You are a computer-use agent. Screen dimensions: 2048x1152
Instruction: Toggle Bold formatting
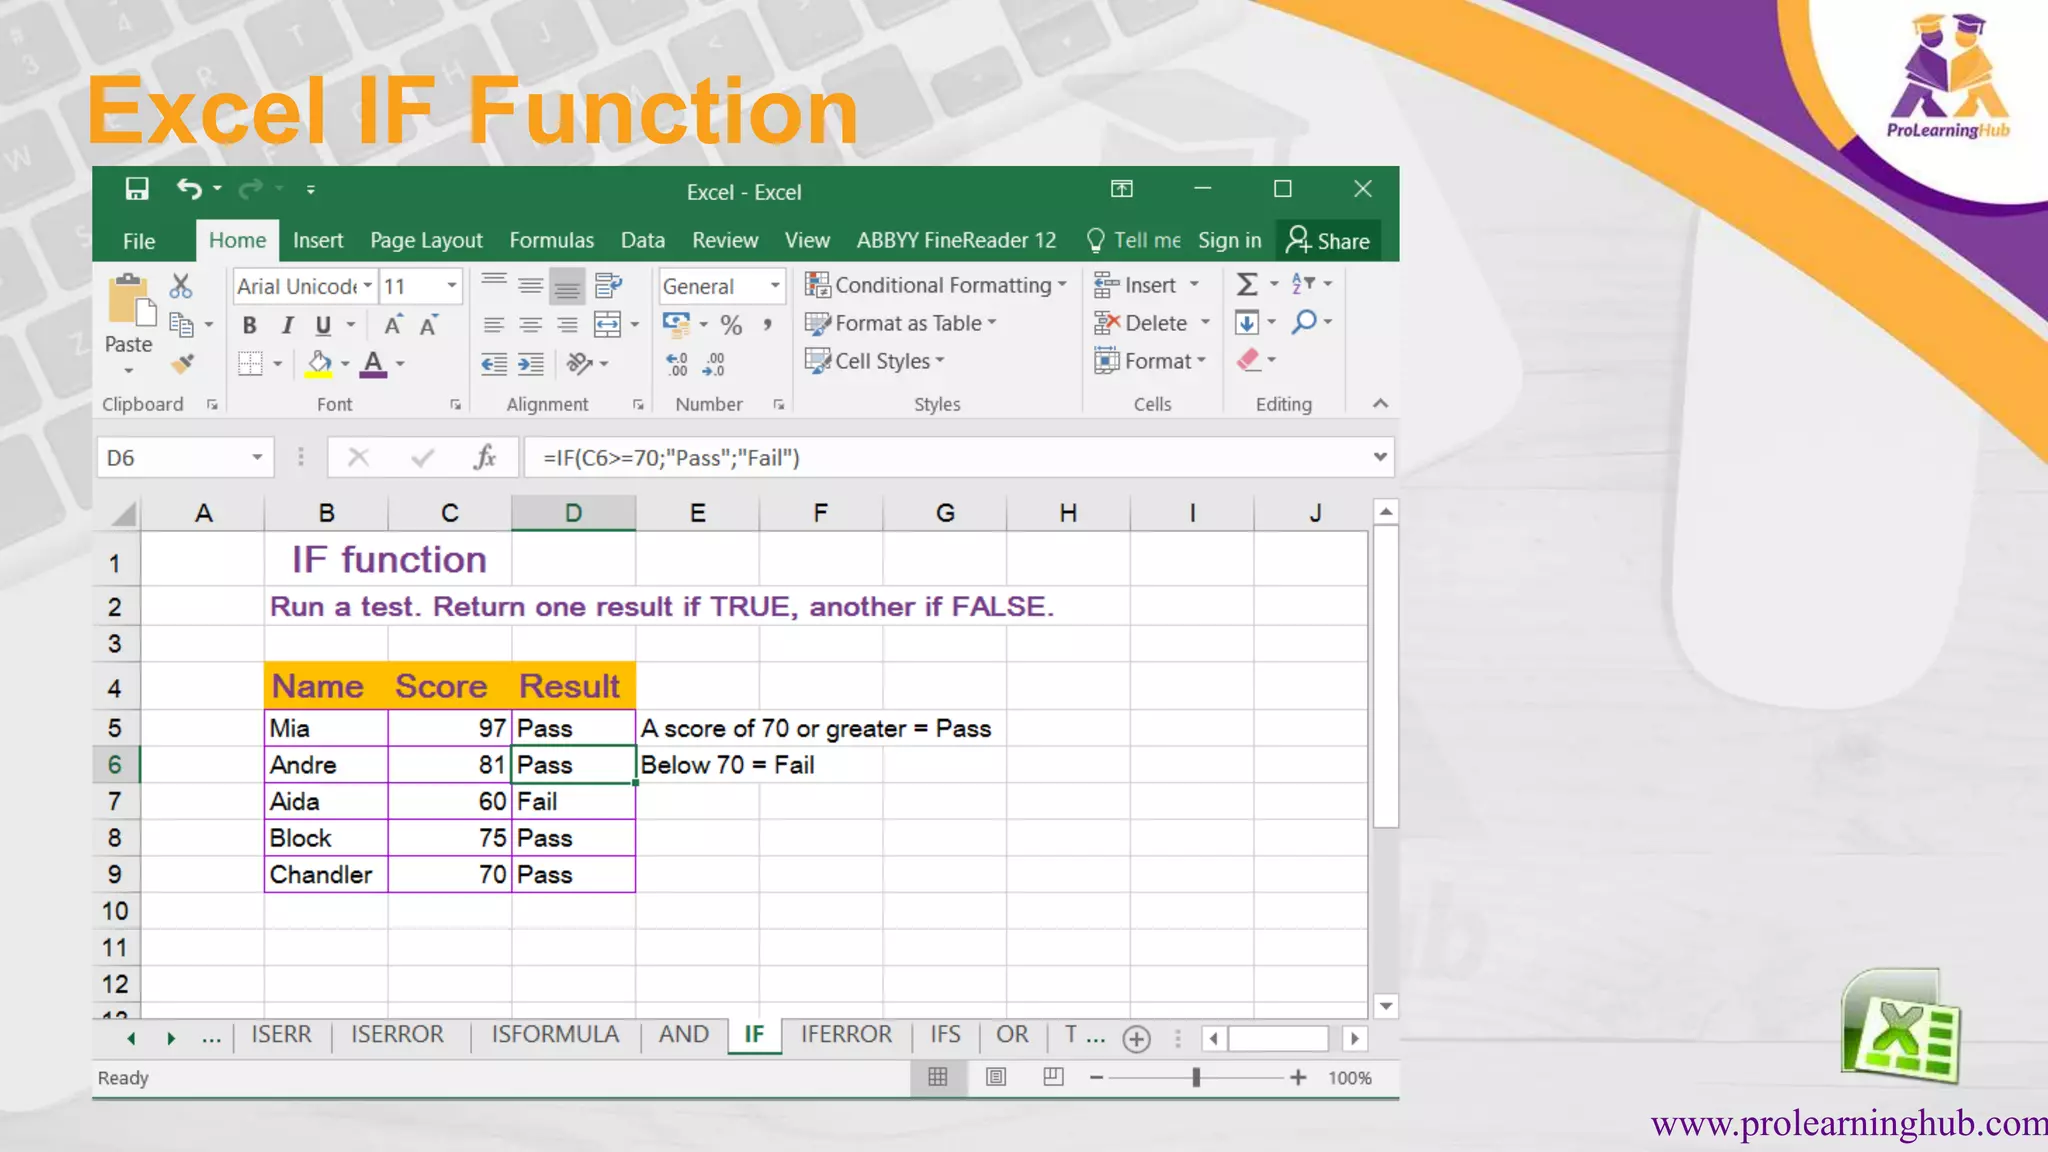[x=249, y=325]
